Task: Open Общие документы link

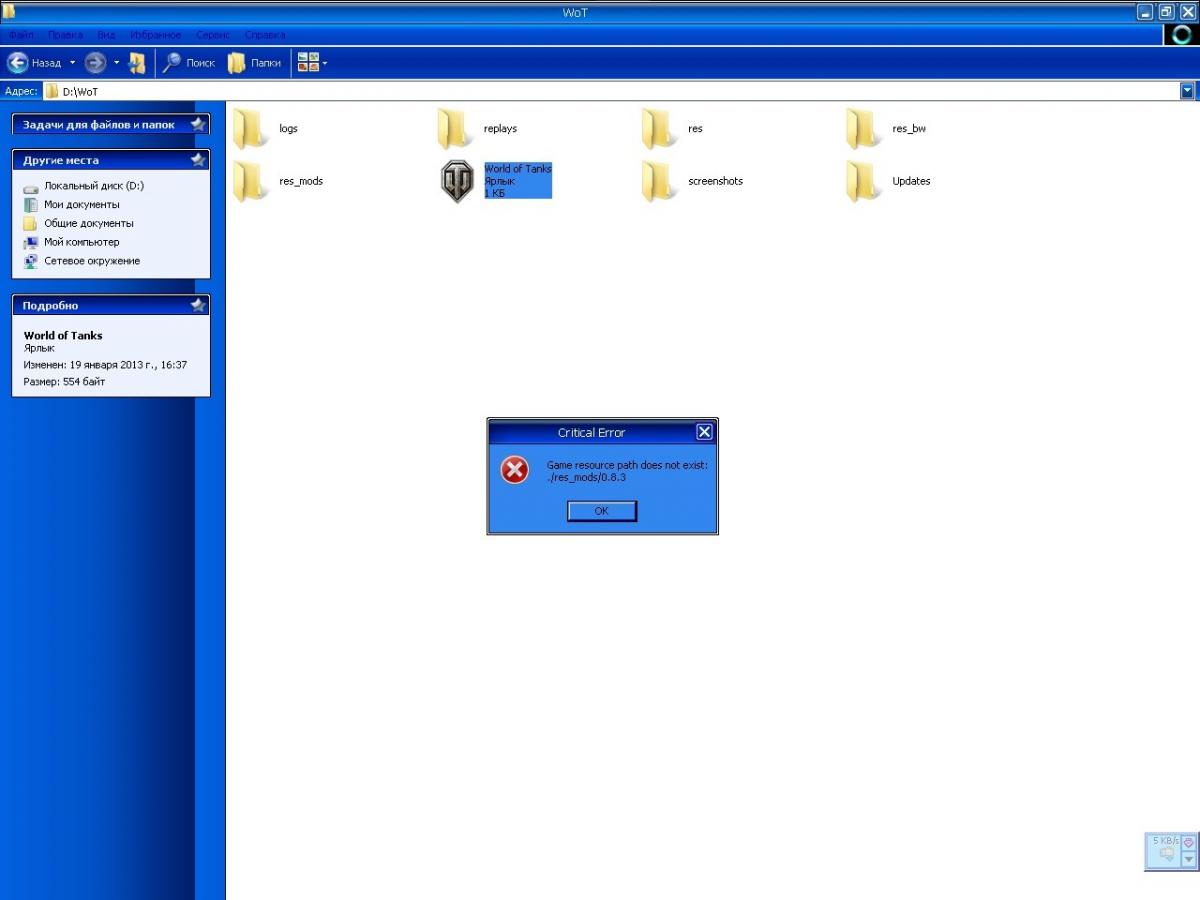Action: click(89, 224)
